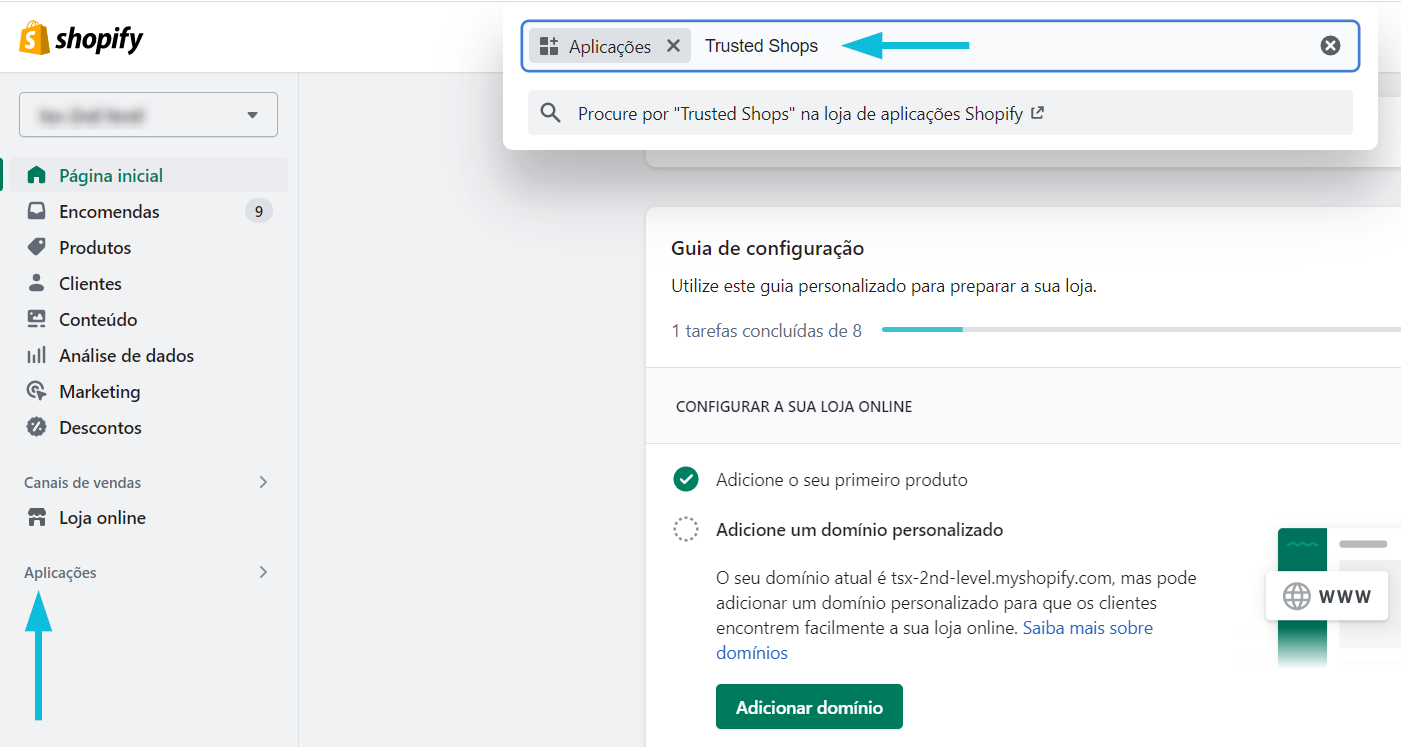Click the Conteúdo image icon
1401x747 pixels.
(x=36, y=319)
